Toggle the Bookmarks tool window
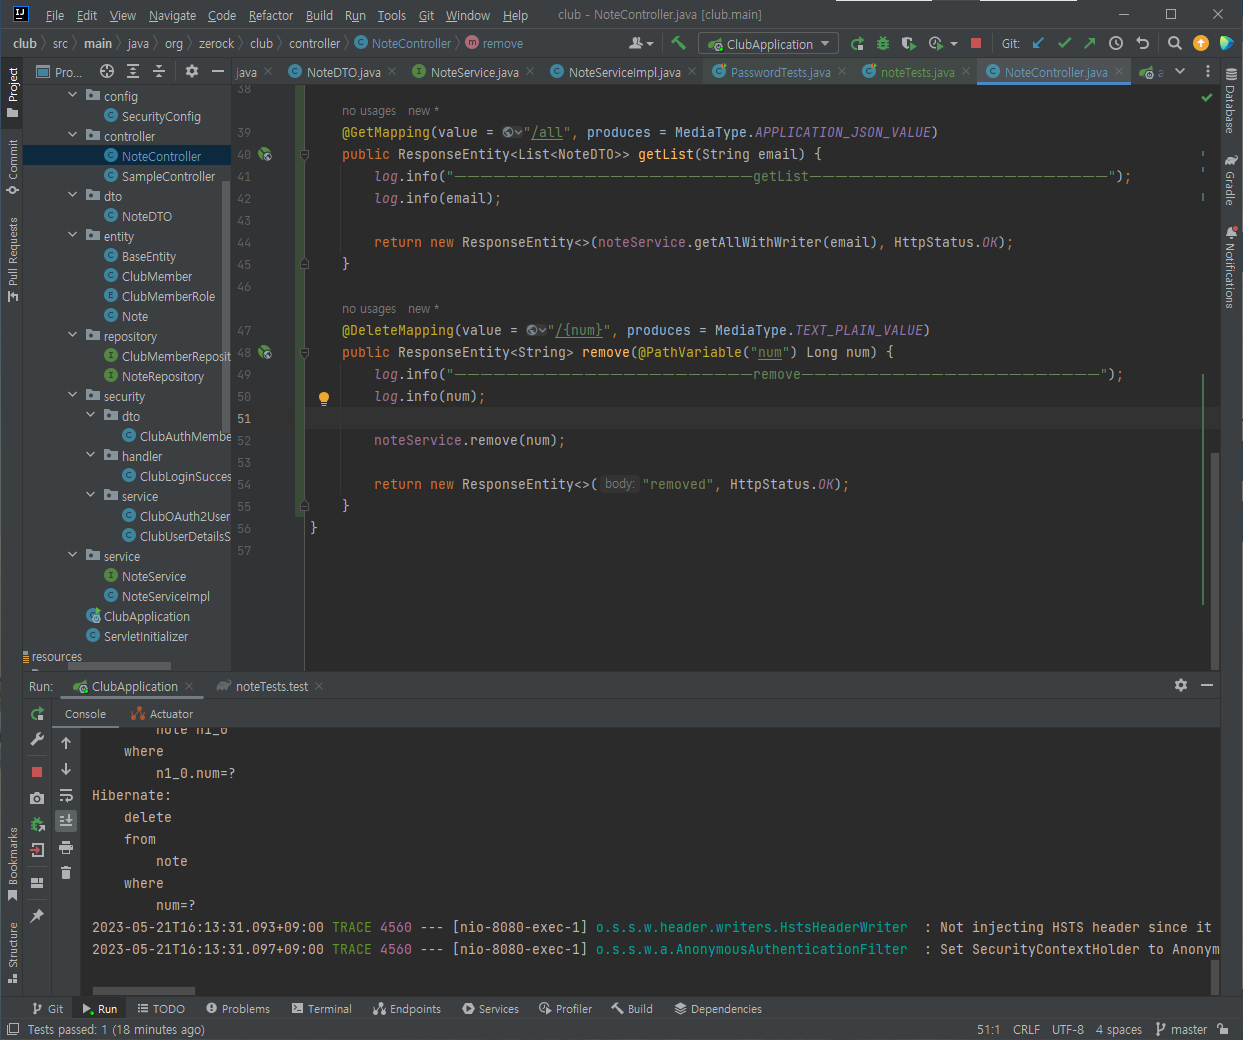Image resolution: width=1252 pixels, height=1040 pixels. [x=12, y=866]
